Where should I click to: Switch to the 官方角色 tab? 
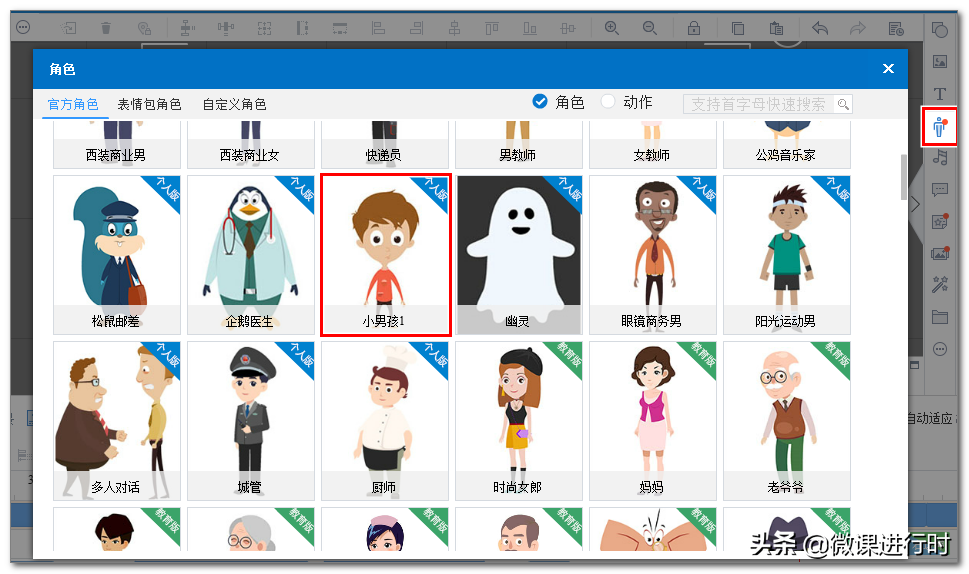coord(73,104)
